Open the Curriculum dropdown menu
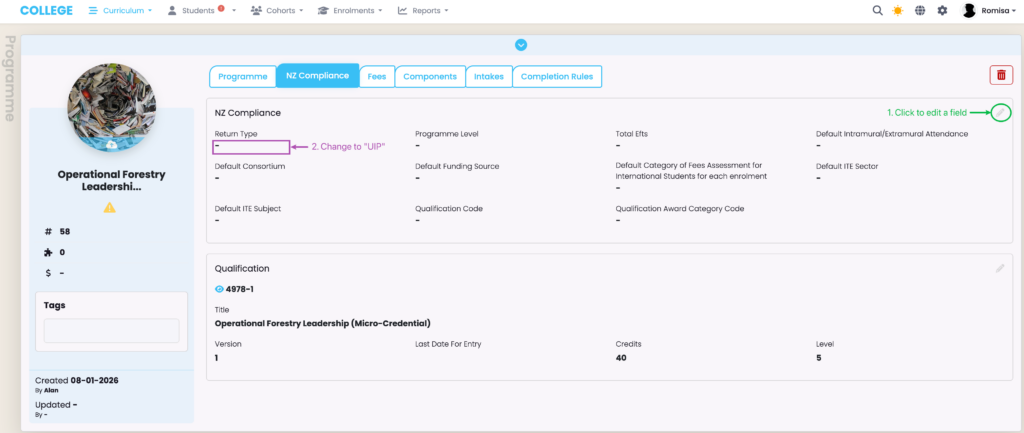The image size is (1024, 433). (x=120, y=11)
